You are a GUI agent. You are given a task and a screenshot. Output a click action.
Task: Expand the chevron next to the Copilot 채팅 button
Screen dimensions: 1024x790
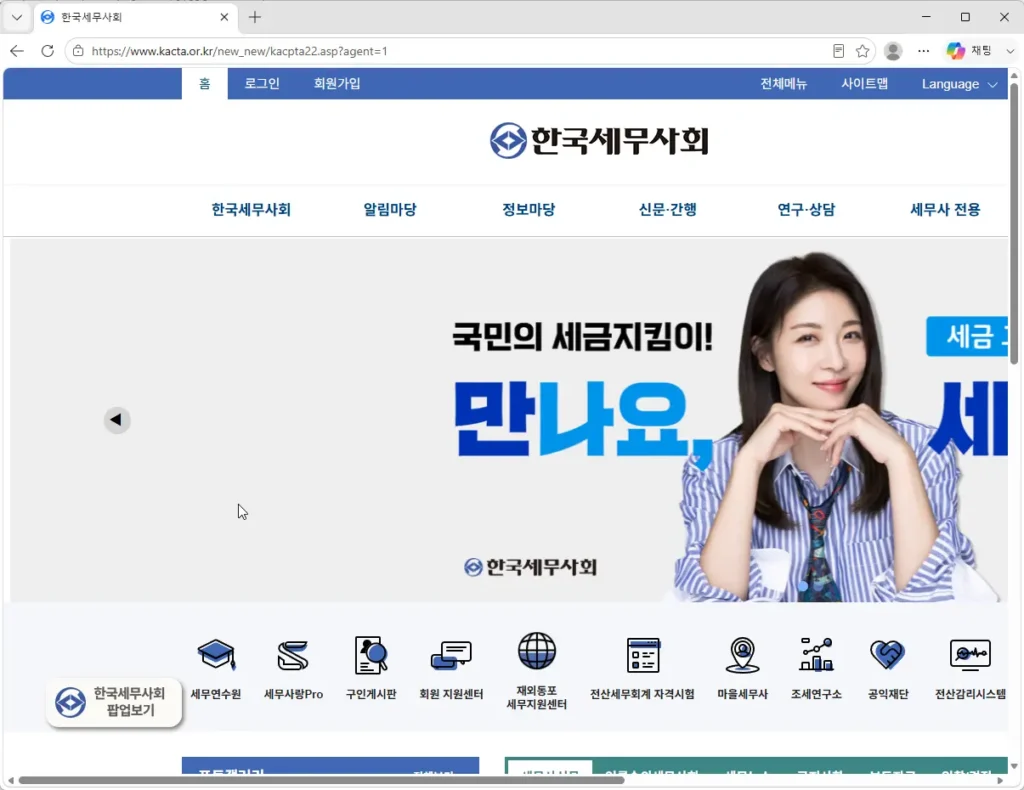coord(1010,51)
